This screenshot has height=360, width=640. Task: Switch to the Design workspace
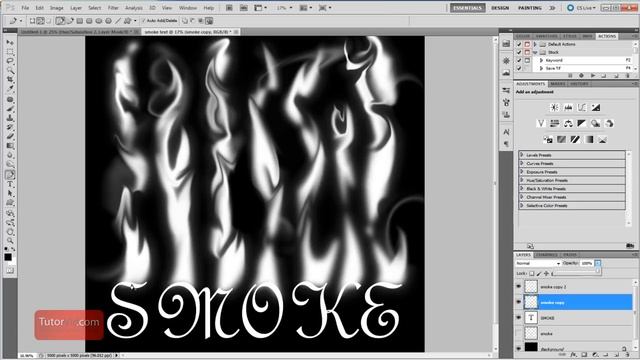click(500, 8)
